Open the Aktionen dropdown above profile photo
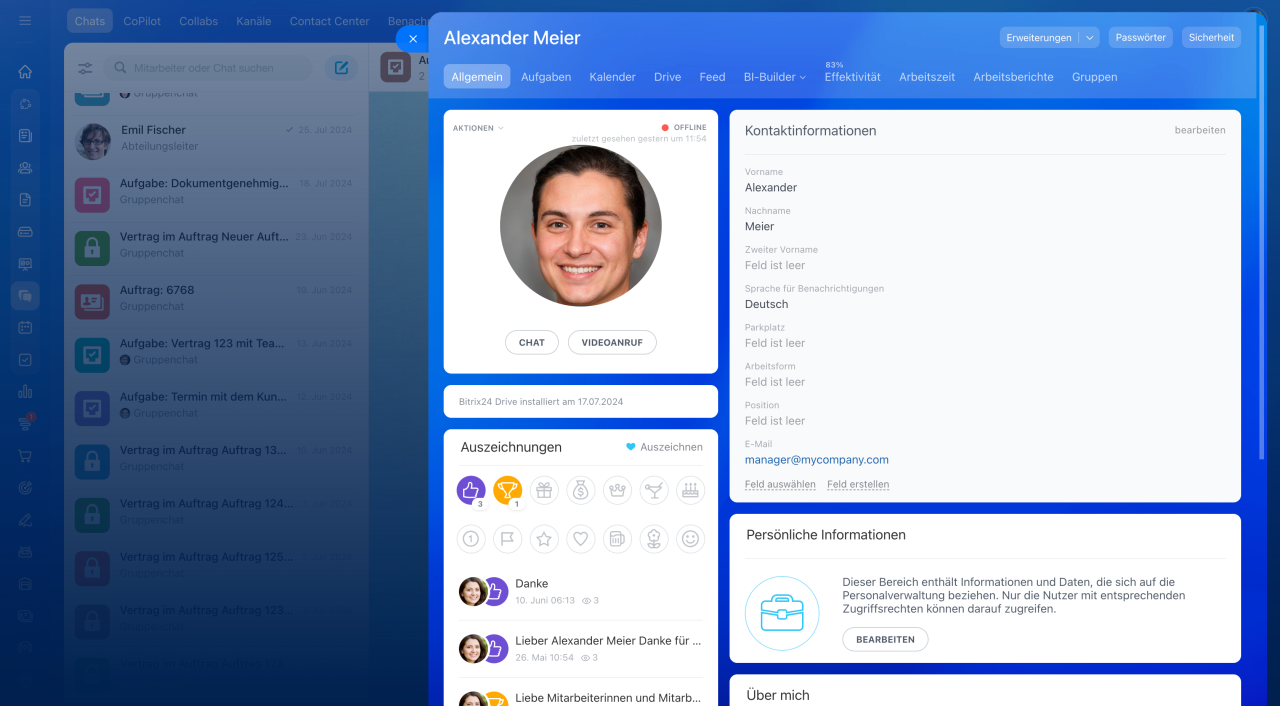Viewport: 1280px width, 706px height. (478, 128)
